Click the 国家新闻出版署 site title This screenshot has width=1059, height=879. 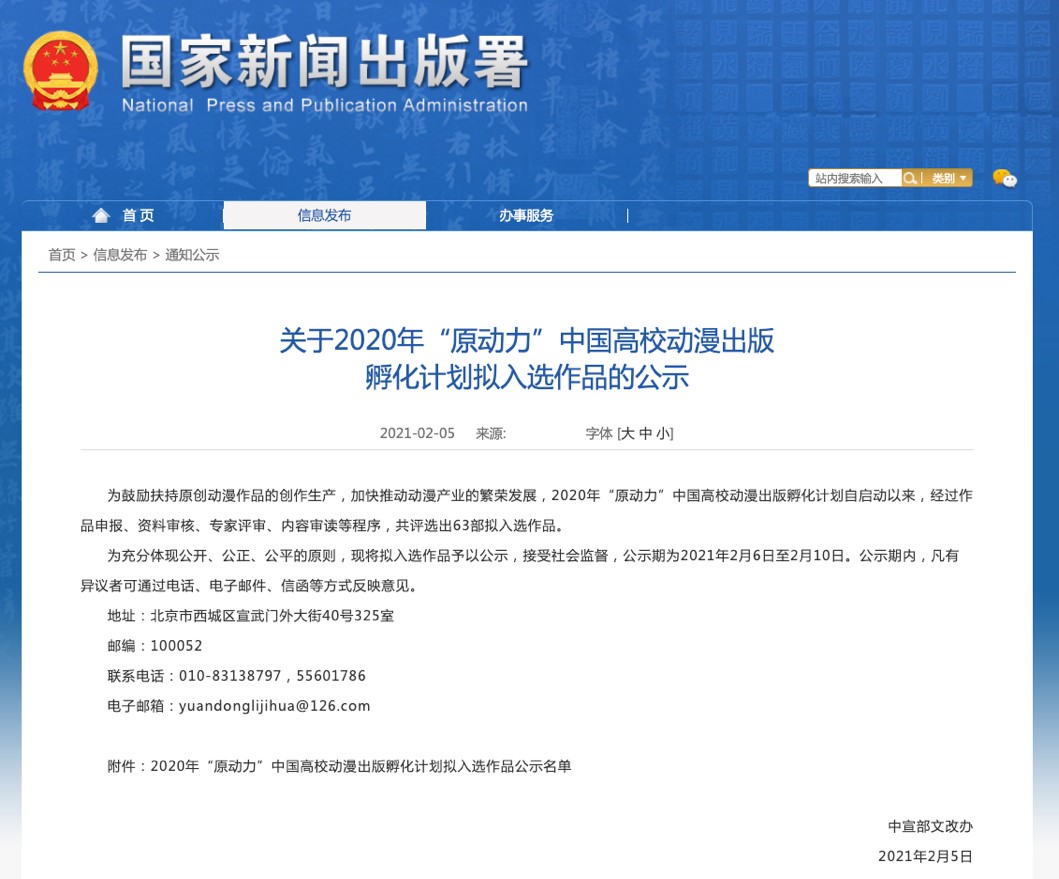(325, 62)
